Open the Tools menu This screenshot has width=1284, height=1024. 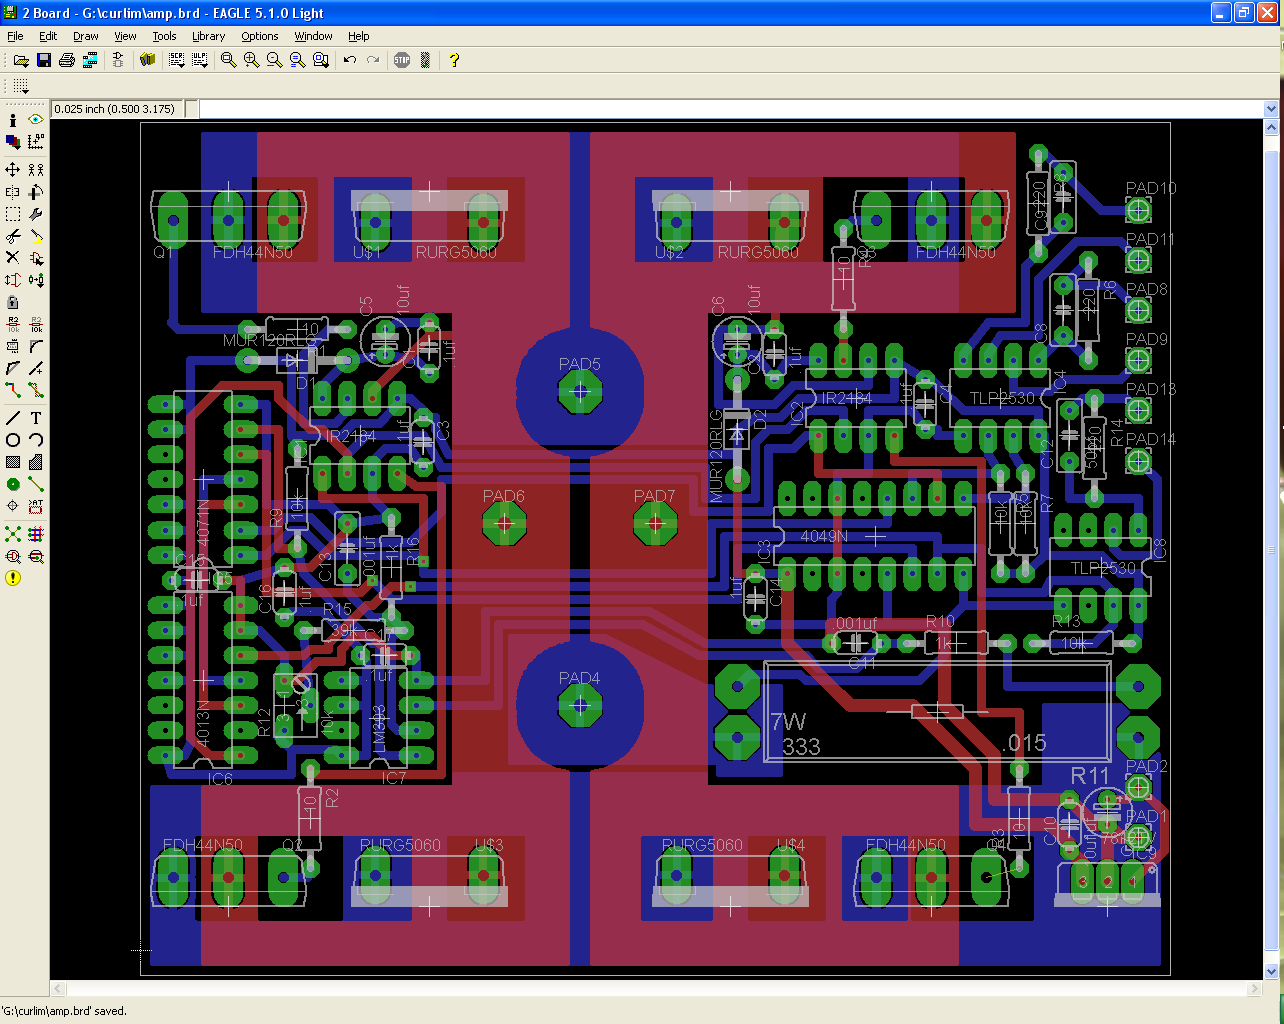click(x=164, y=36)
